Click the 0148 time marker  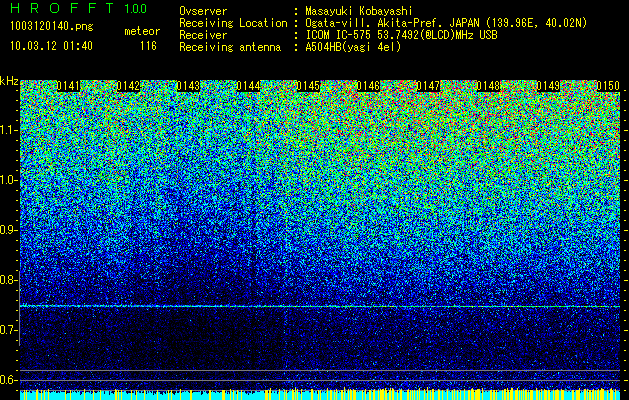click(488, 86)
